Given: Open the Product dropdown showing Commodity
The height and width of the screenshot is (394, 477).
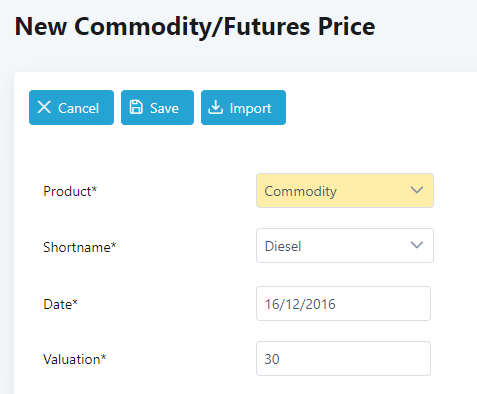Looking at the screenshot, I should point(345,190).
